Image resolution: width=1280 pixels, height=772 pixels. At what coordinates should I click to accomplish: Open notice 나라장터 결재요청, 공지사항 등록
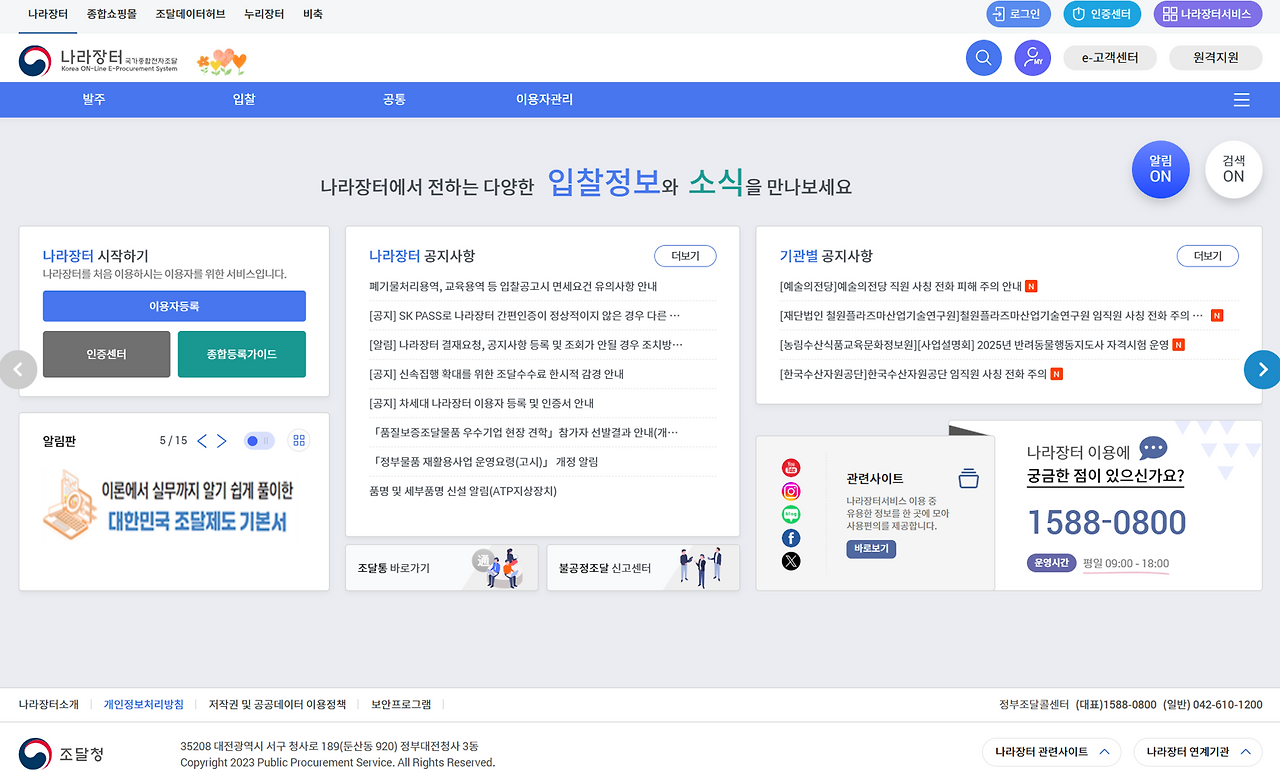coord(526,344)
